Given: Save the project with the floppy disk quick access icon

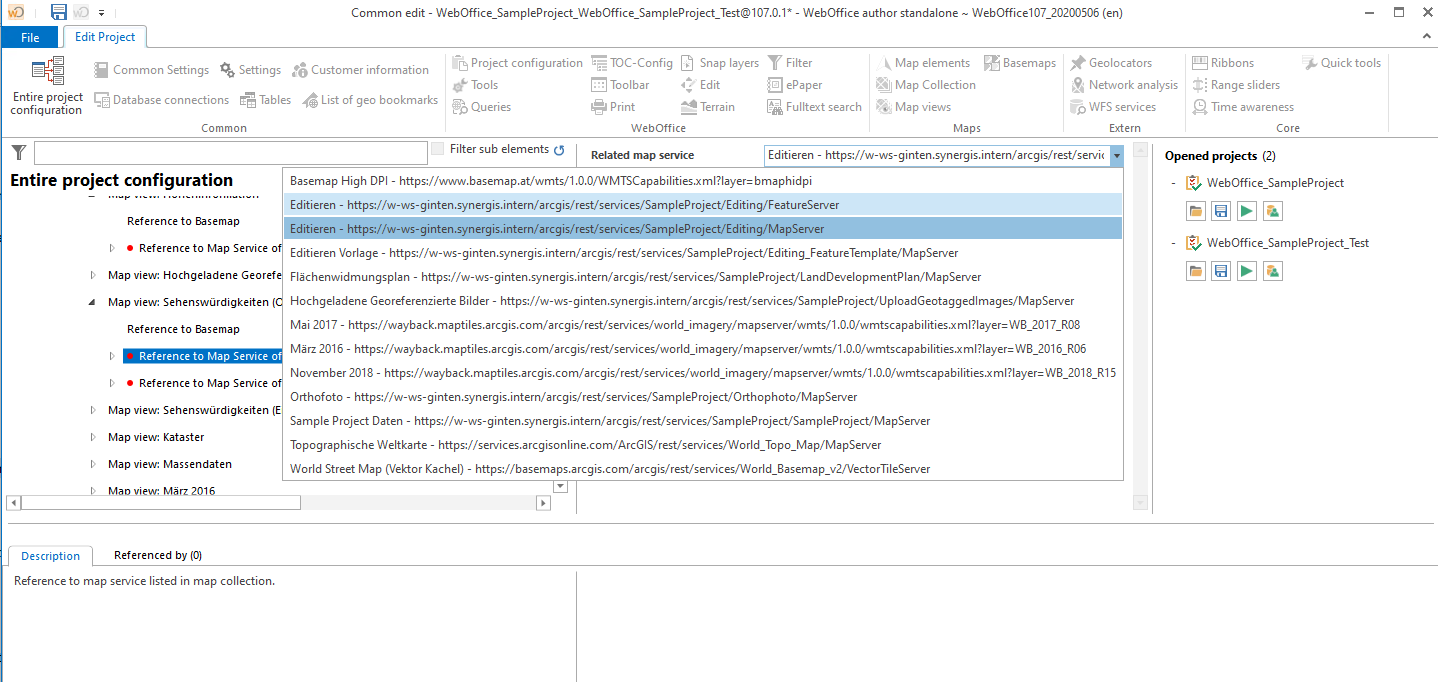Looking at the screenshot, I should [58, 12].
